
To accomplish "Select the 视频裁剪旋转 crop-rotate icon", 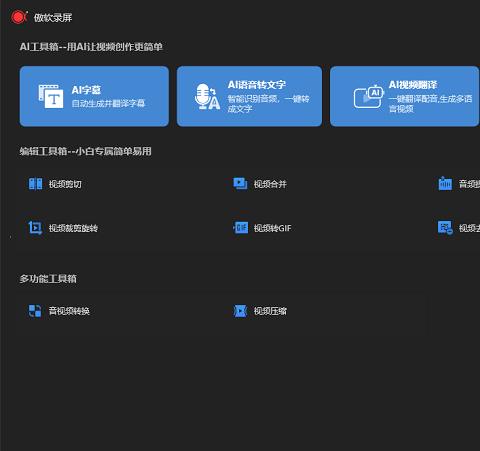I will (x=35, y=228).
